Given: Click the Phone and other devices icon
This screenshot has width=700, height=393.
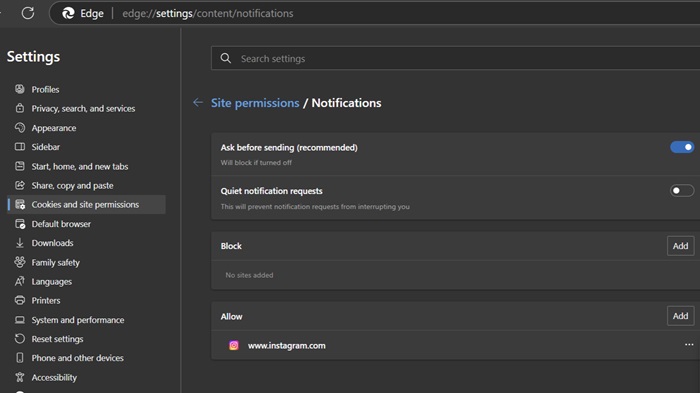Looking at the screenshot, I should pos(20,358).
